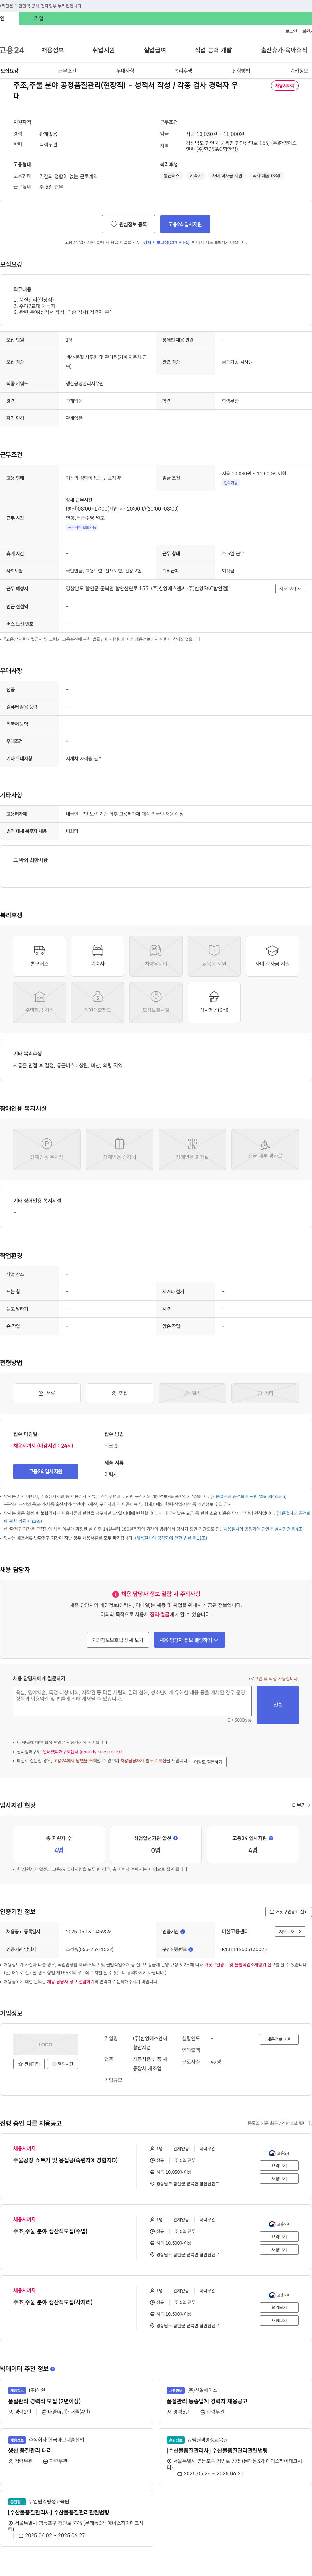Jump to the 기업정보 section tab
This screenshot has height=2576, width=312.
click(299, 71)
